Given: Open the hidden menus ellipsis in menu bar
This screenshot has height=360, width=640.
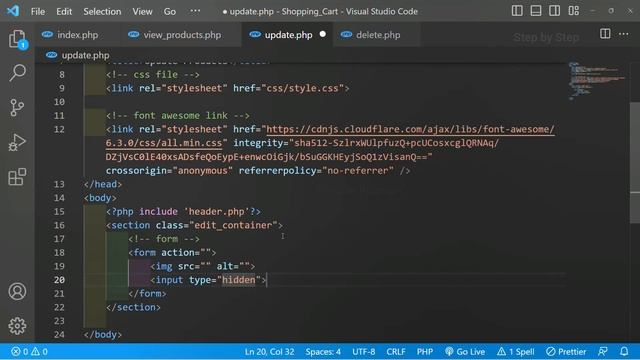Looking at the screenshot, I should [x=195, y=11].
